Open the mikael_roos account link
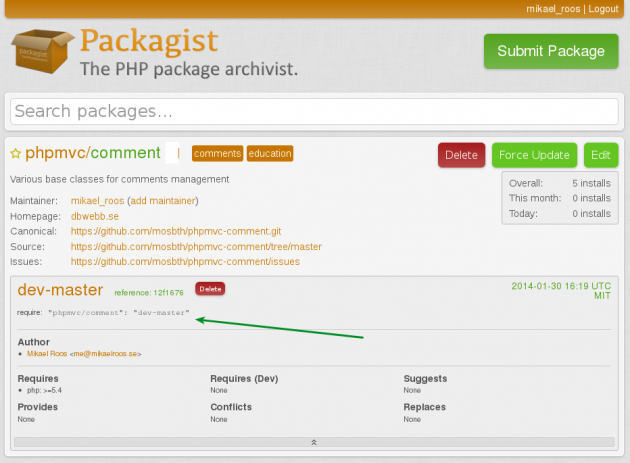Viewport: 630px width, 463px height. coord(553,9)
